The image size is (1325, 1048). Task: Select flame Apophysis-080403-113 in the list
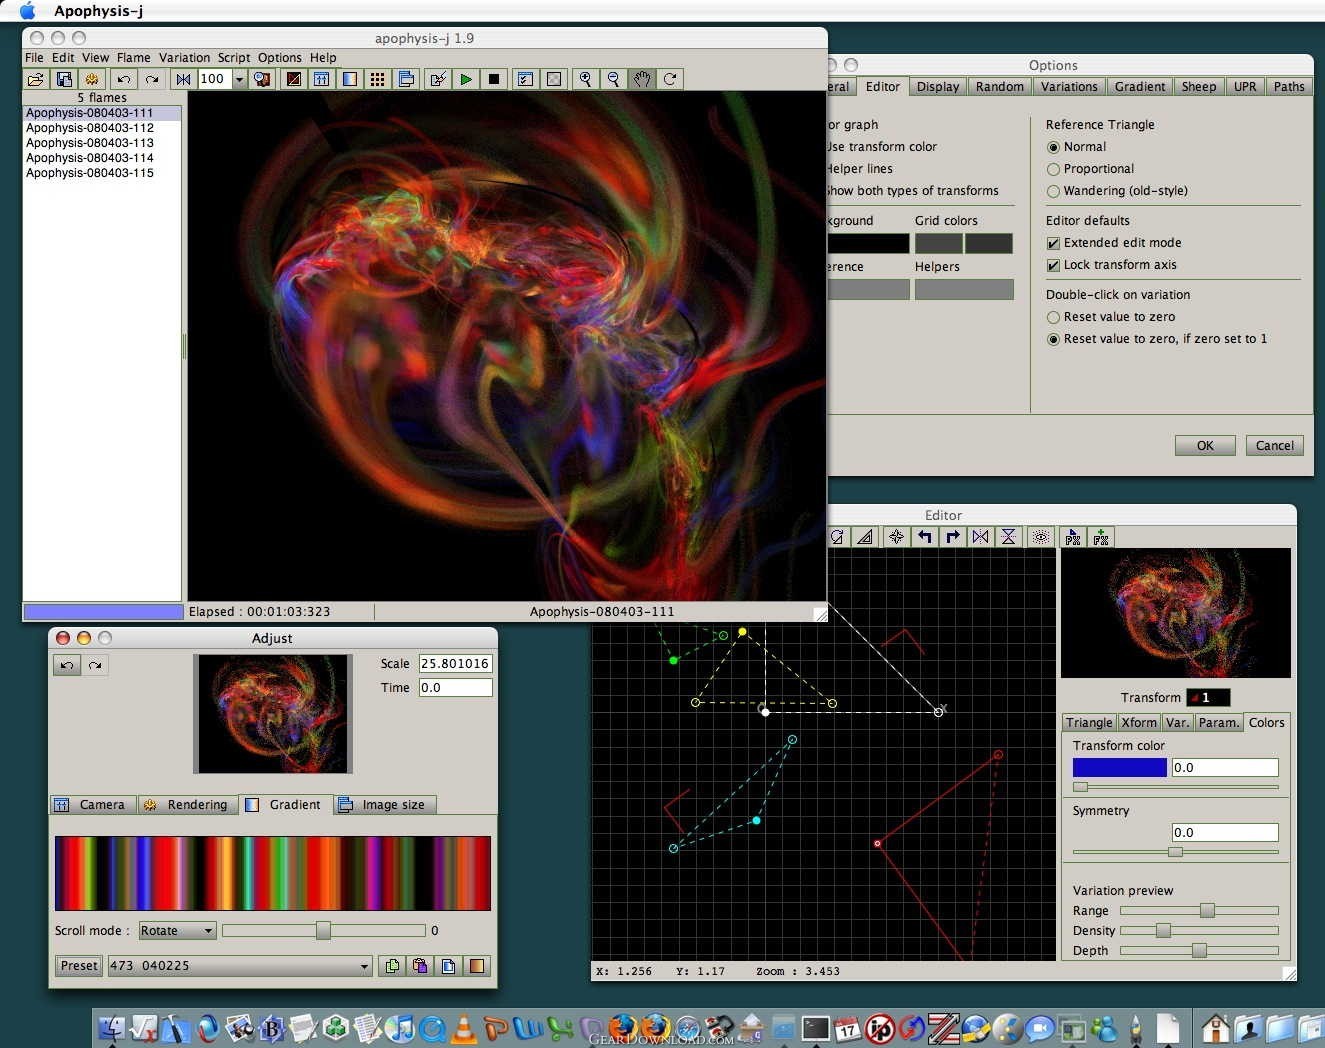point(90,143)
